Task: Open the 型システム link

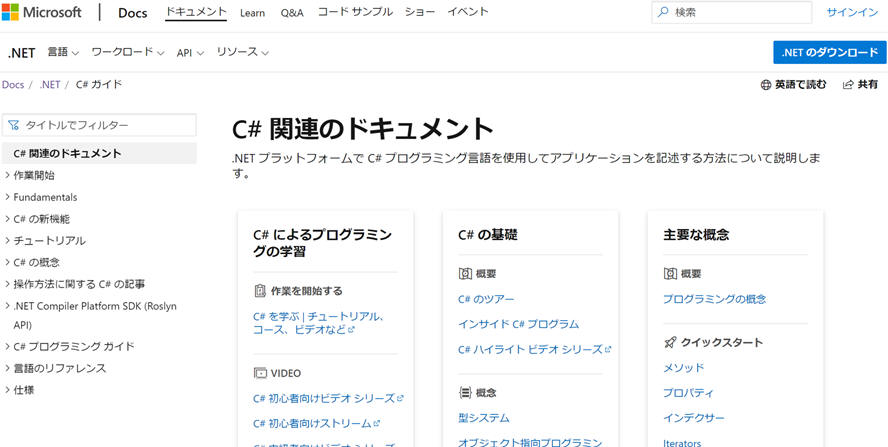Action: point(484,418)
